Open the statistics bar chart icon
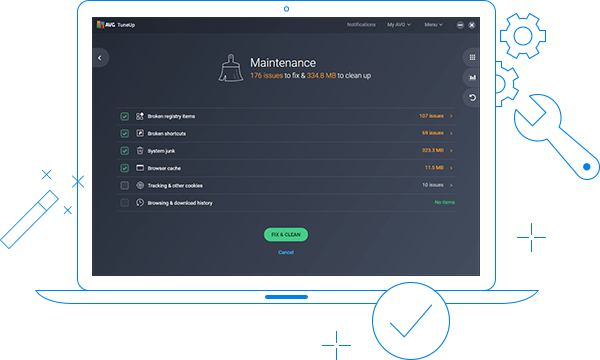 (x=472, y=77)
